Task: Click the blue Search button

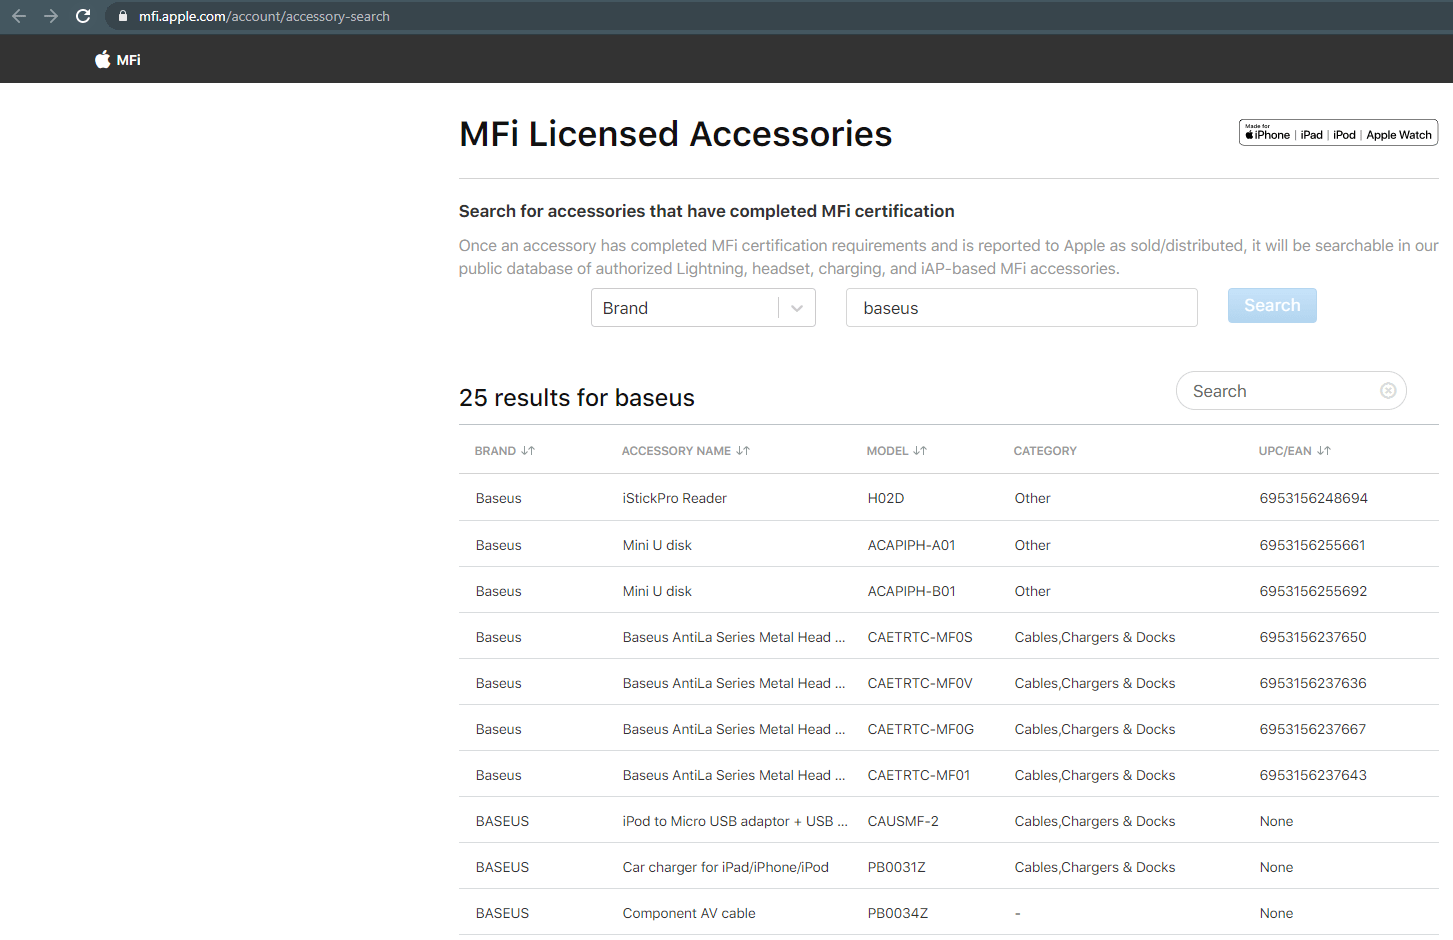Action: point(1272,306)
